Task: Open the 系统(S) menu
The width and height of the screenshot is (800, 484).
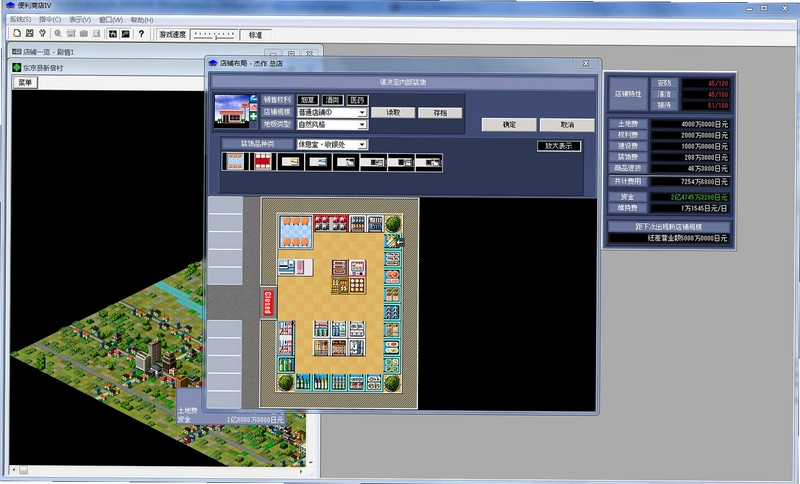Action: pyautogui.click(x=20, y=19)
